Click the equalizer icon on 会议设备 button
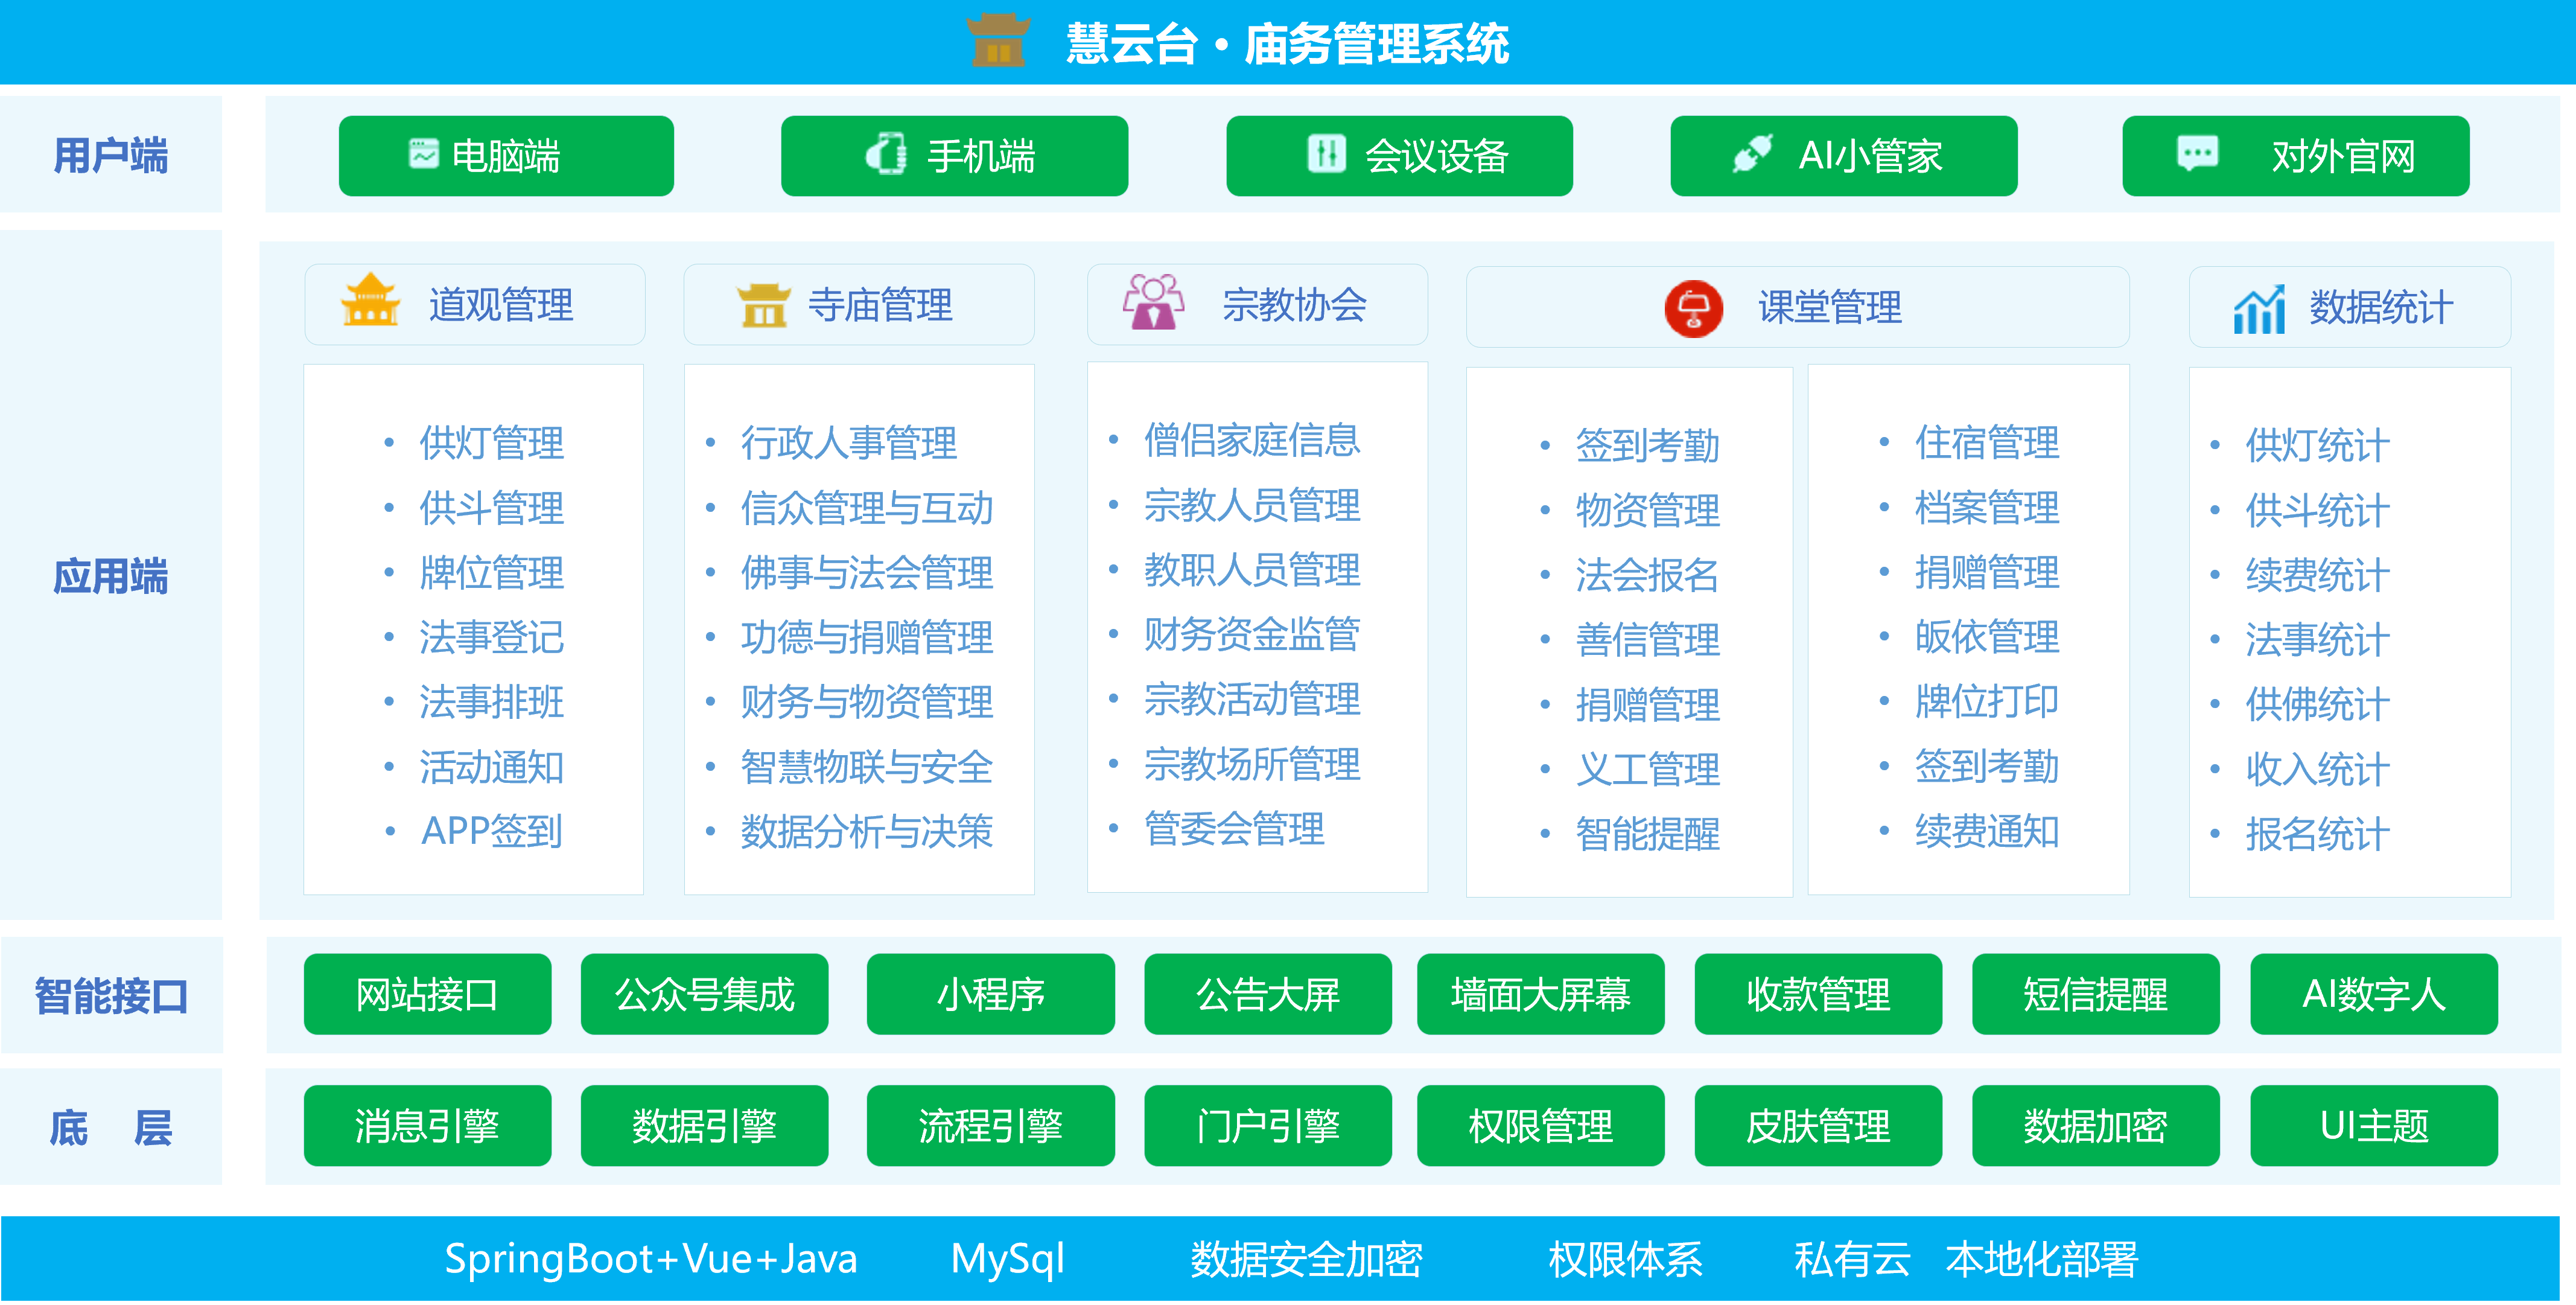The image size is (2576, 1305). [1327, 154]
